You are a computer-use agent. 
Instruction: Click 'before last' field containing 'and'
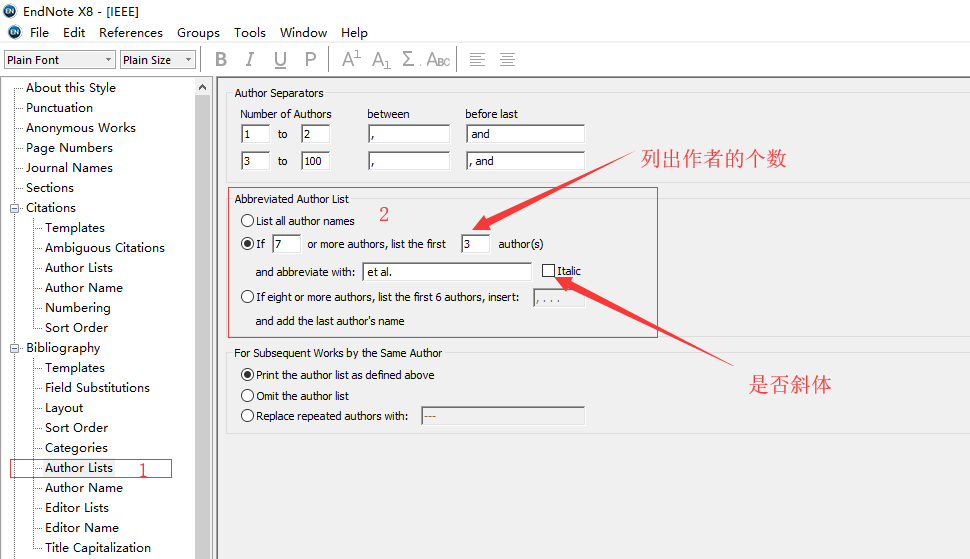(x=526, y=134)
